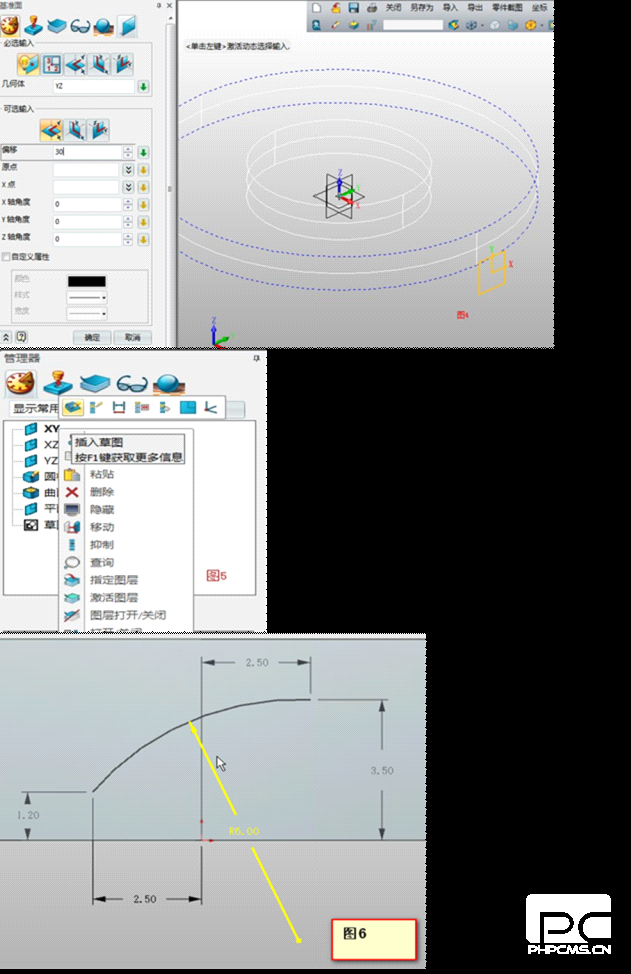
Task: Select 隐藏 in the context menu
Action: click(x=101, y=509)
